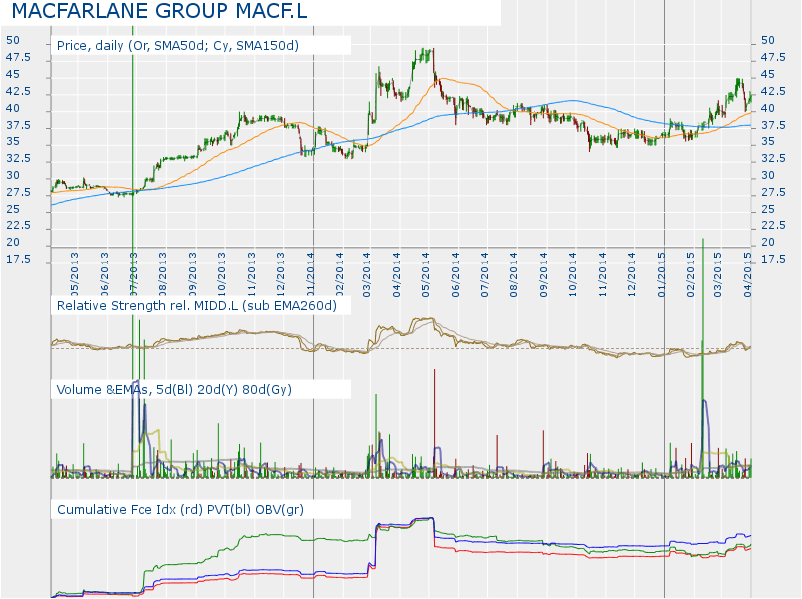Click the 02/2015 date label
Image resolution: width=802 pixels, height=599 pixels.
(691, 275)
